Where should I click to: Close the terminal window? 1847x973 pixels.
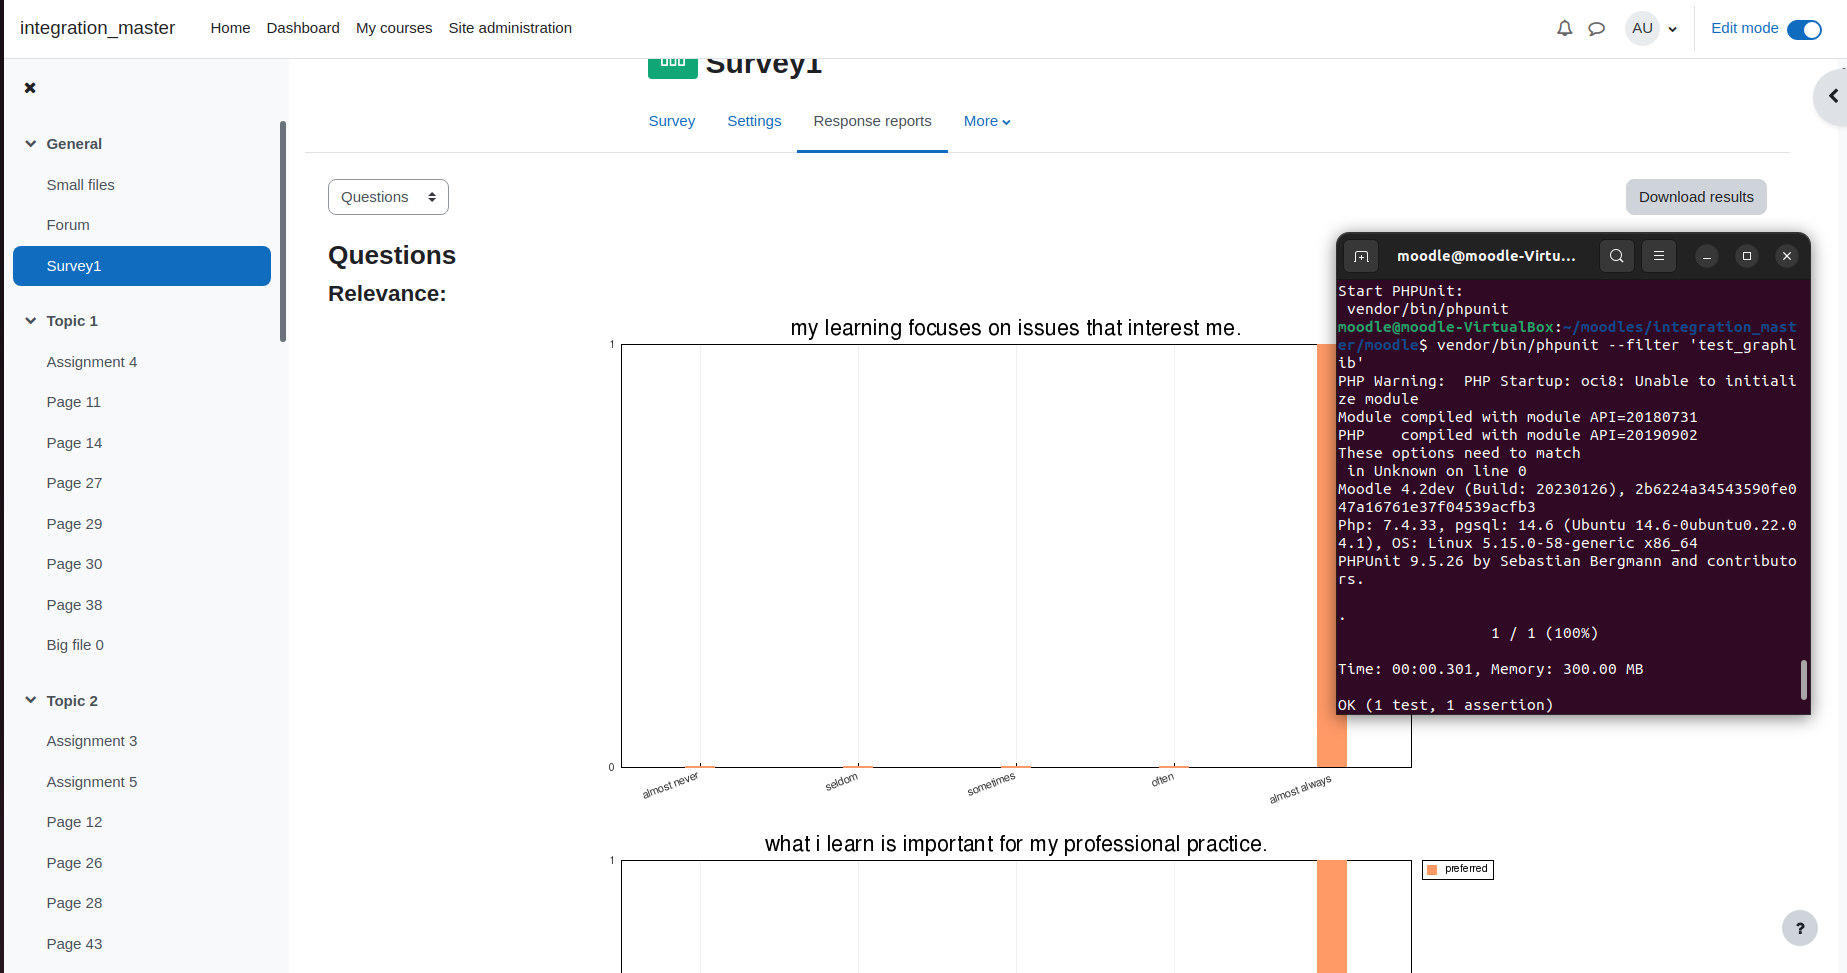point(1787,257)
